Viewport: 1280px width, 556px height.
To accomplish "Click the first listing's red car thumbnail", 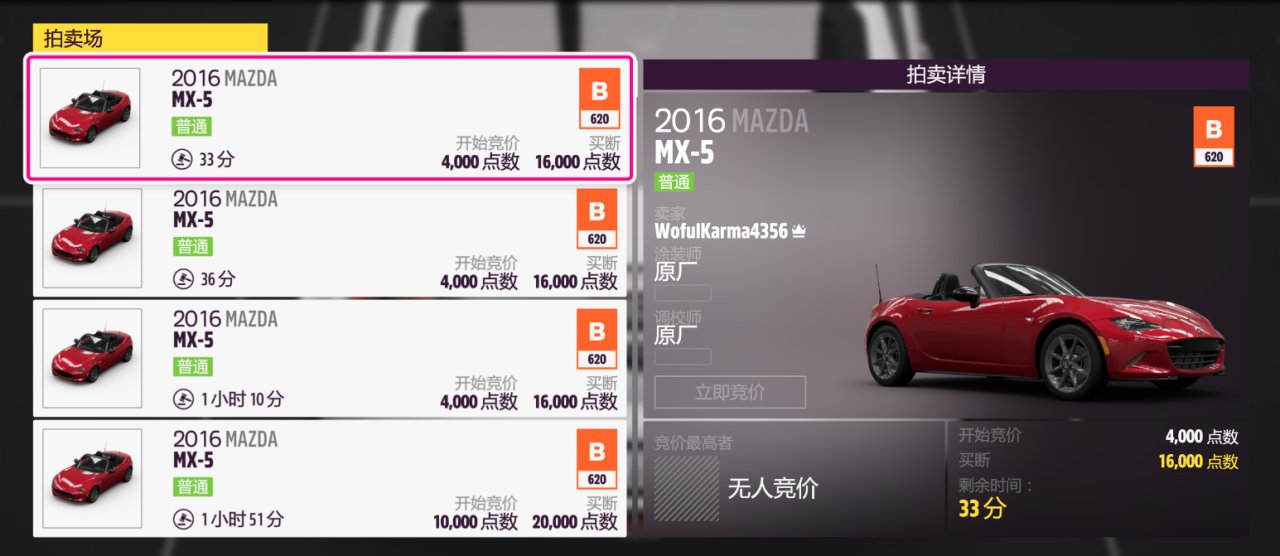I will 90,118.
